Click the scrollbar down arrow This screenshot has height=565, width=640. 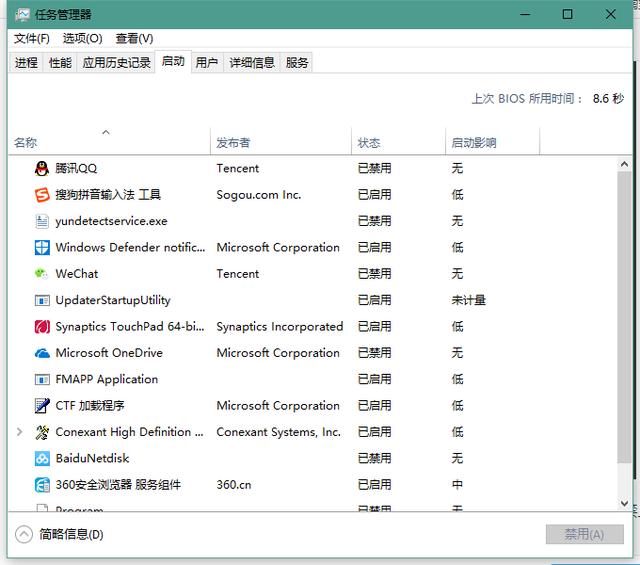click(624, 503)
